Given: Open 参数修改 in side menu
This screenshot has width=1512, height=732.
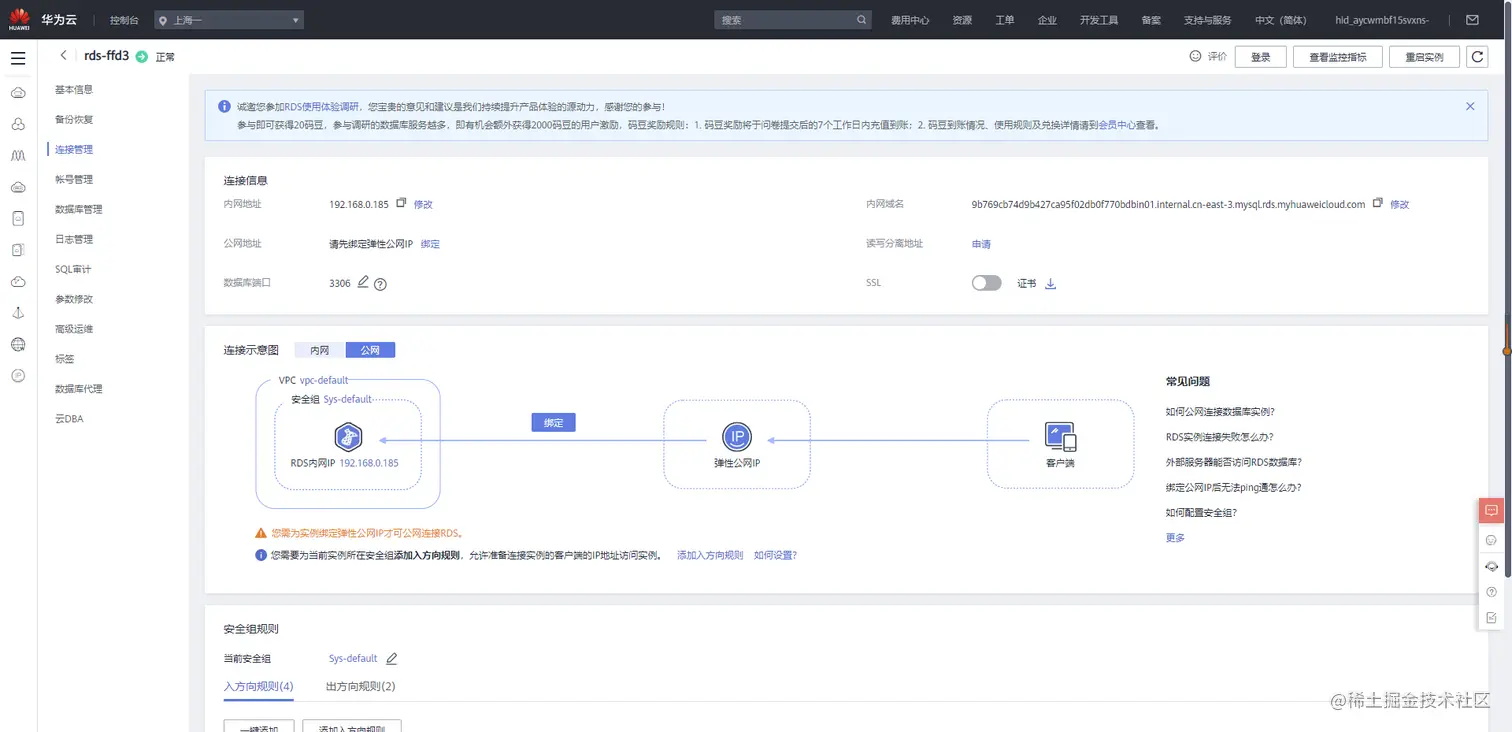Looking at the screenshot, I should click(74, 299).
